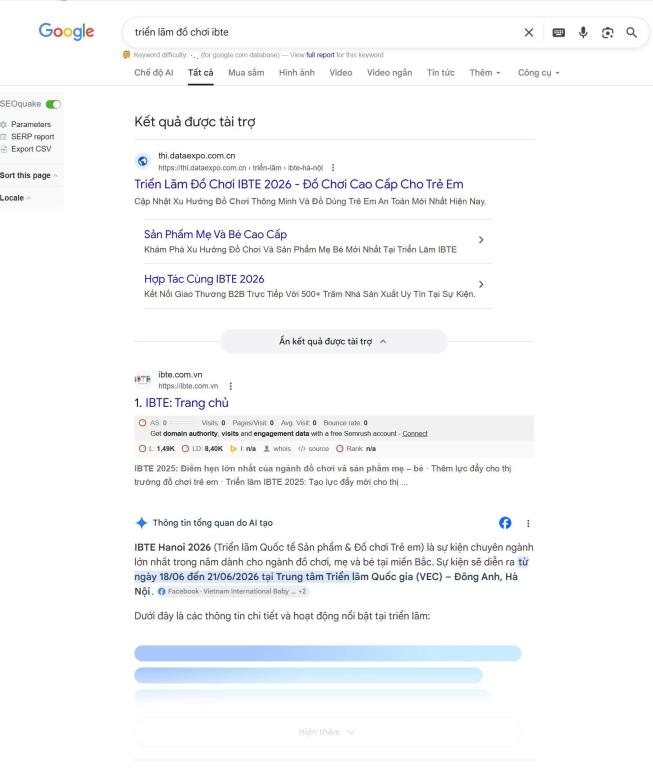
Task: Open Sản Phẩm Mẹ Và Bé Cao Cấp sitelink
Action: 215,234
